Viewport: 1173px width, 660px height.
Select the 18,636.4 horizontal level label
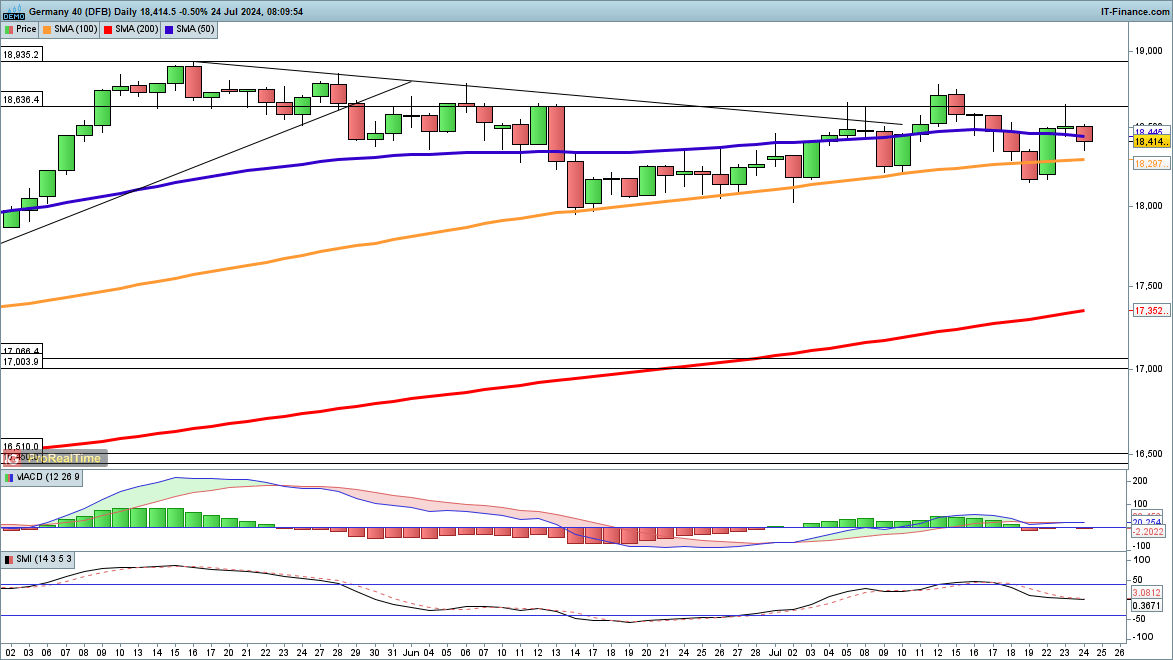(x=21, y=100)
